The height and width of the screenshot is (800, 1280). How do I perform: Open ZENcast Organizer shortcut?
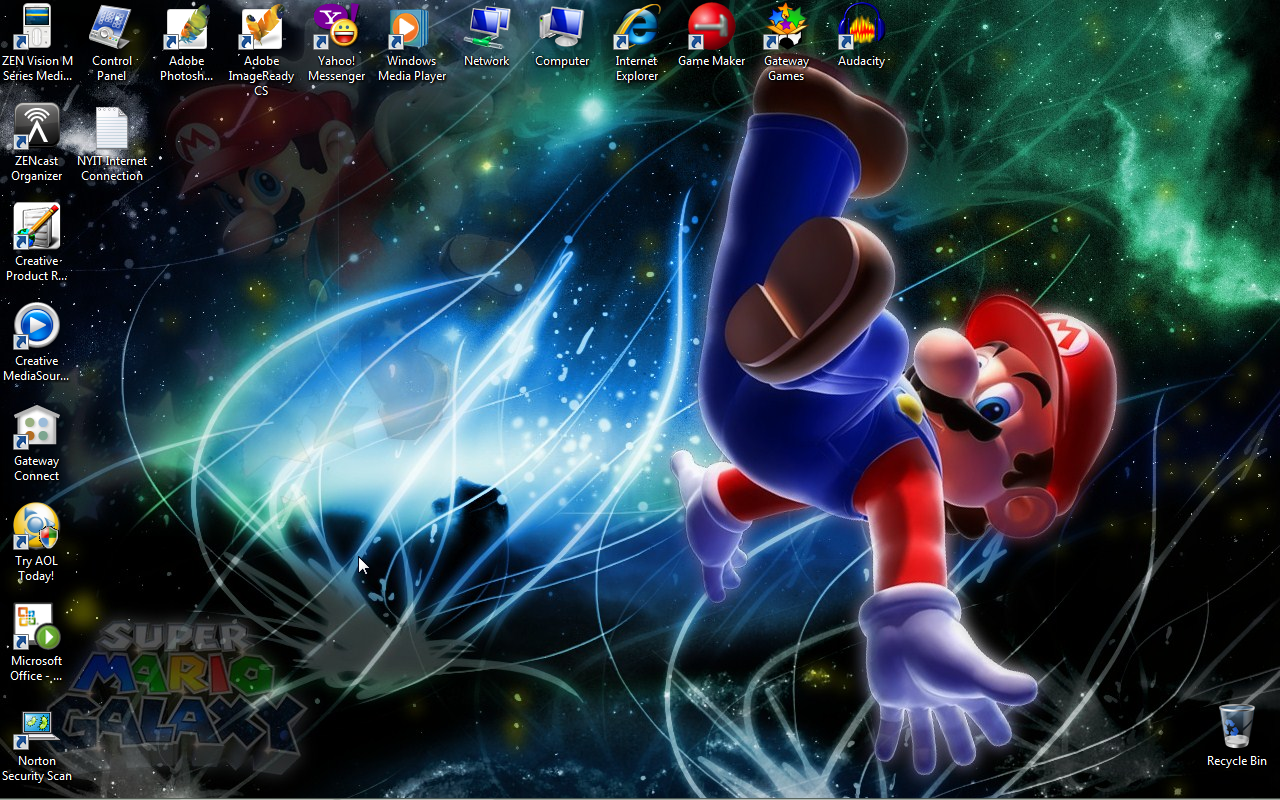pyautogui.click(x=37, y=128)
